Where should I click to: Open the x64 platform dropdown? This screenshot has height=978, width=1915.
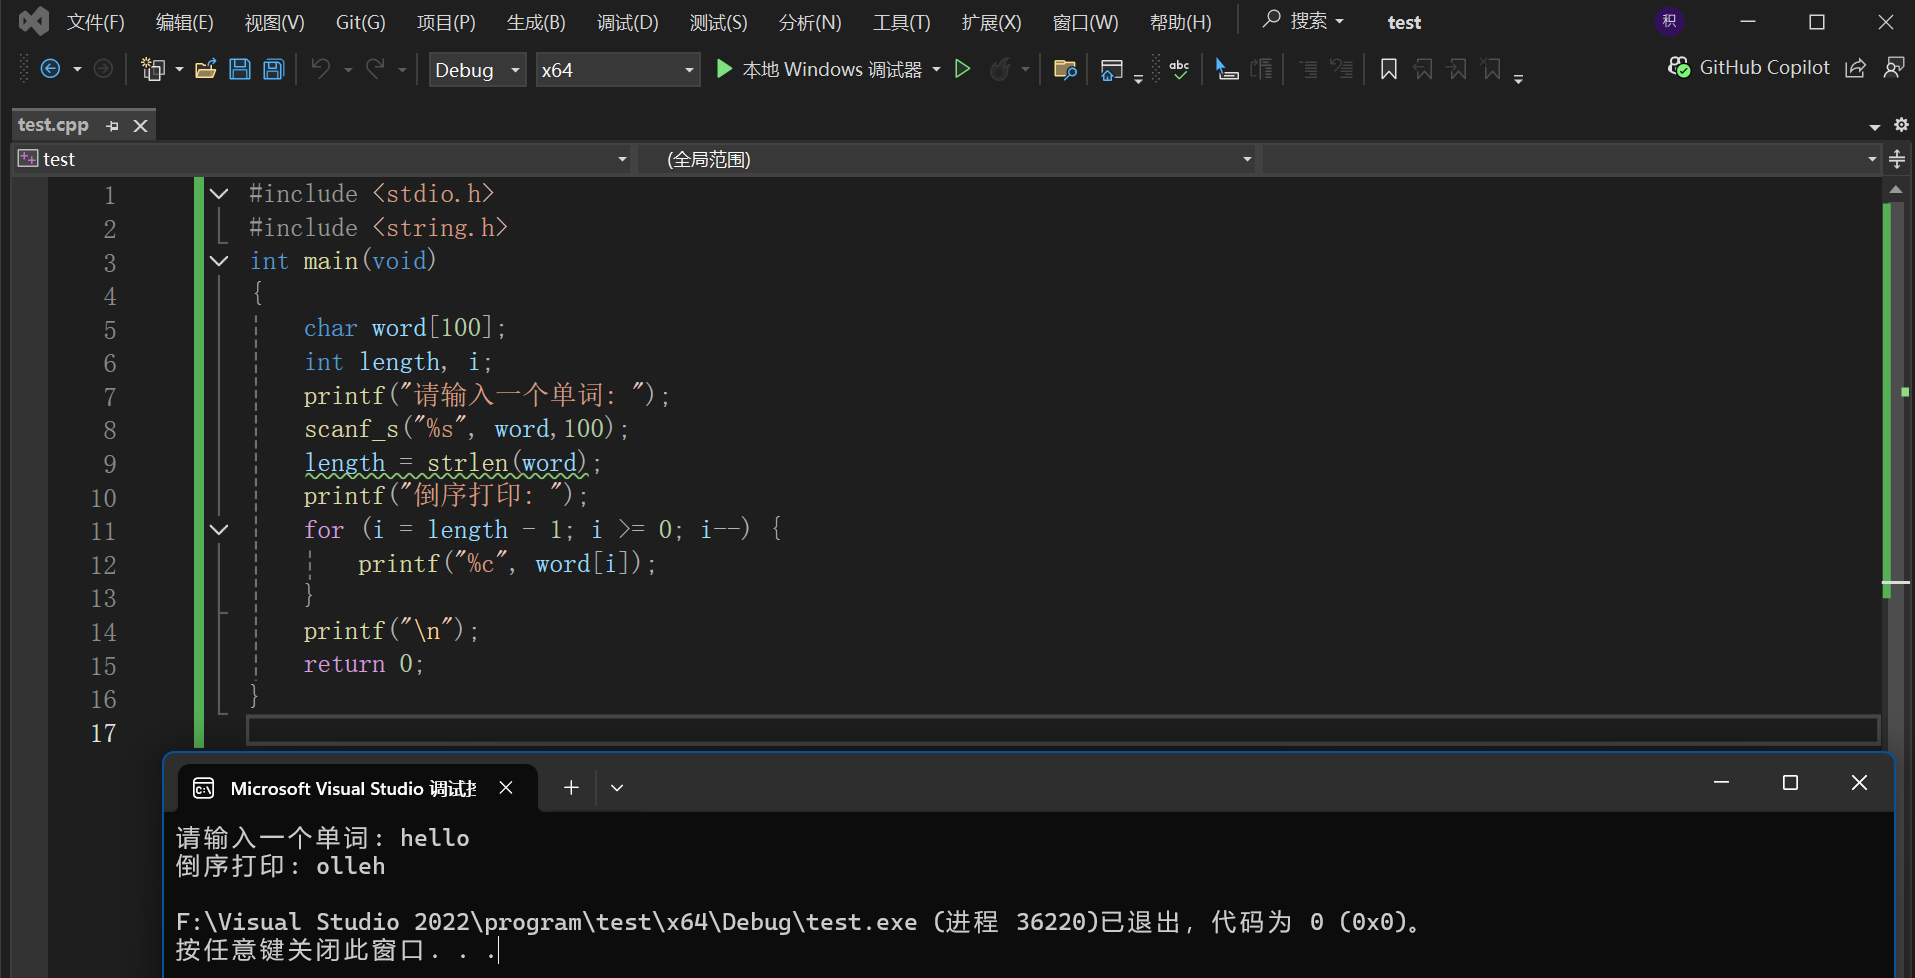(617, 69)
